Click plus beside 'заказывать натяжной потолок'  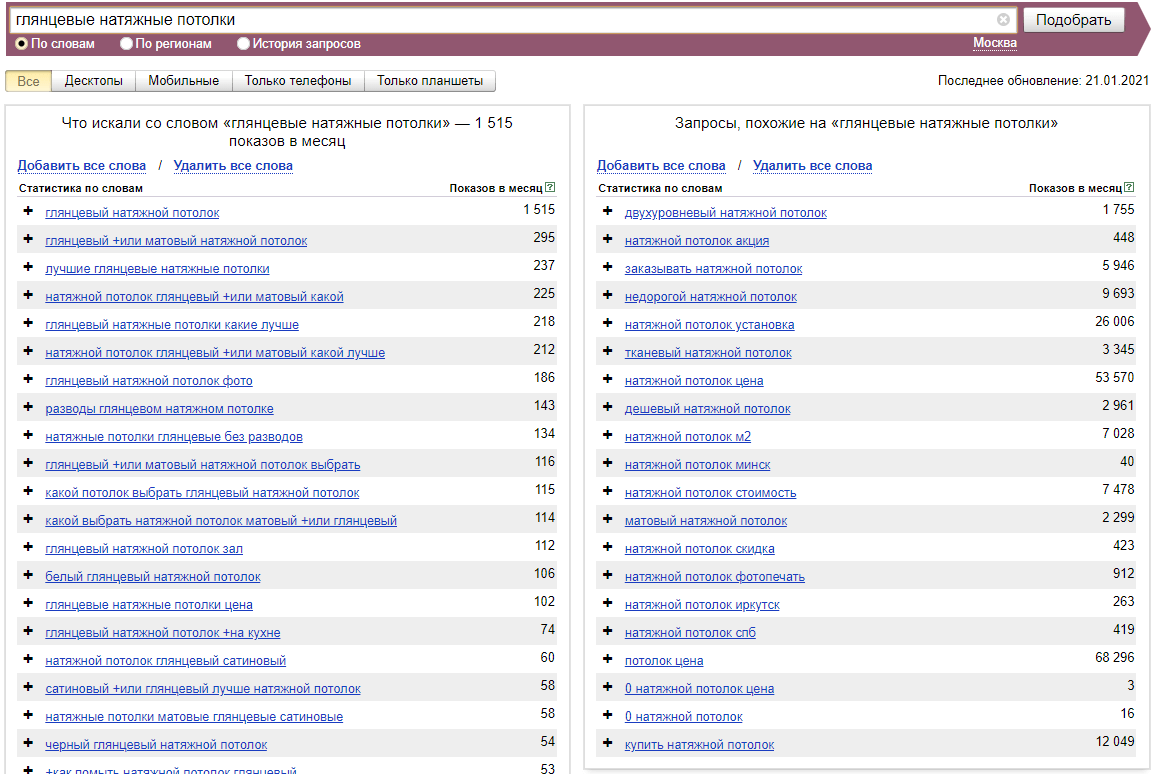coord(608,267)
